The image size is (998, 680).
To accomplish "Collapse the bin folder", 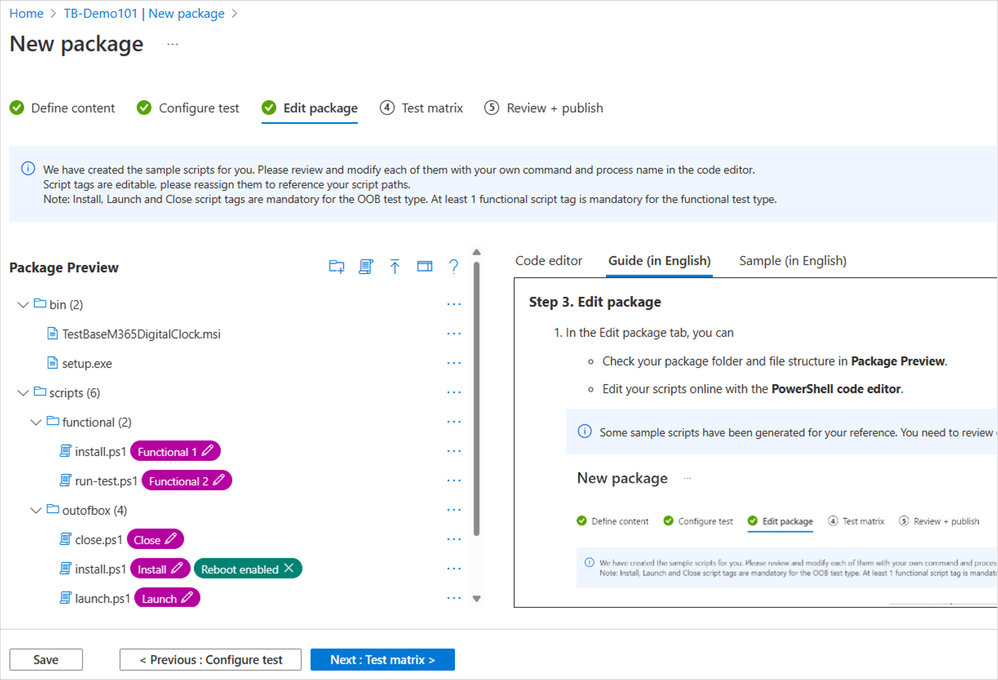I will pos(23,304).
